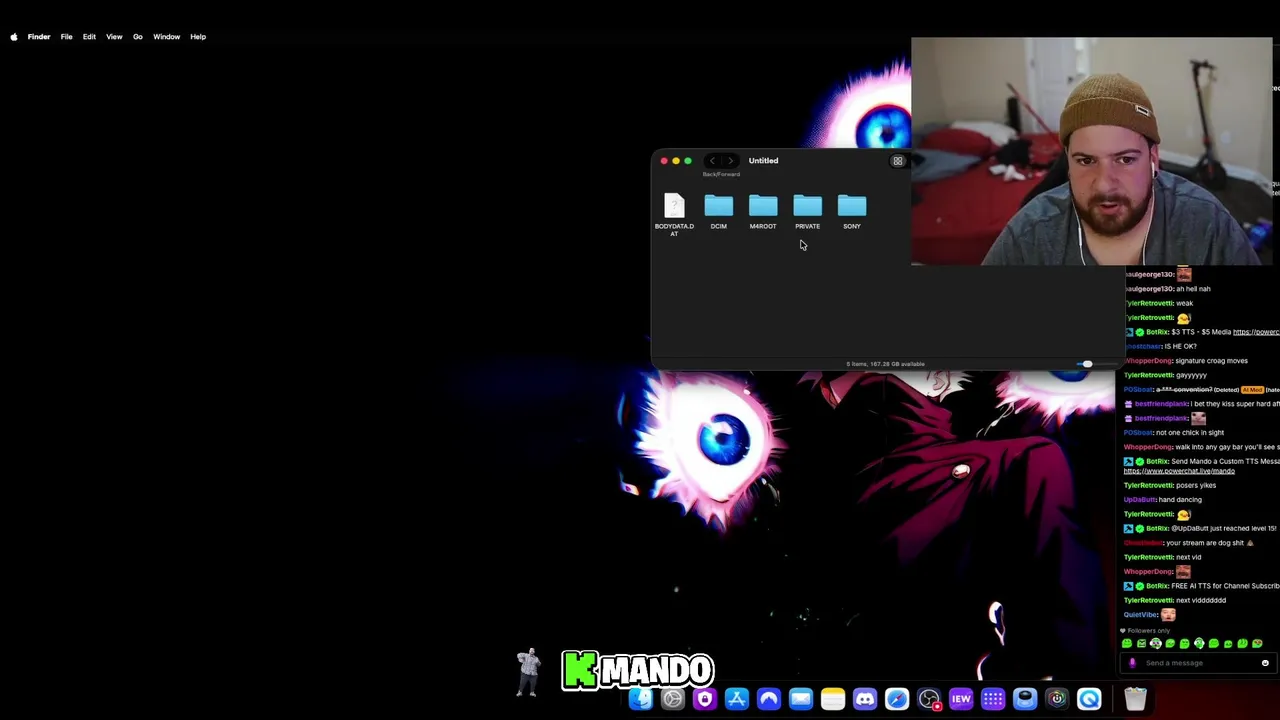Viewport: 1280px width, 720px height.
Task: Open Discord from the dock
Action: coord(865,699)
